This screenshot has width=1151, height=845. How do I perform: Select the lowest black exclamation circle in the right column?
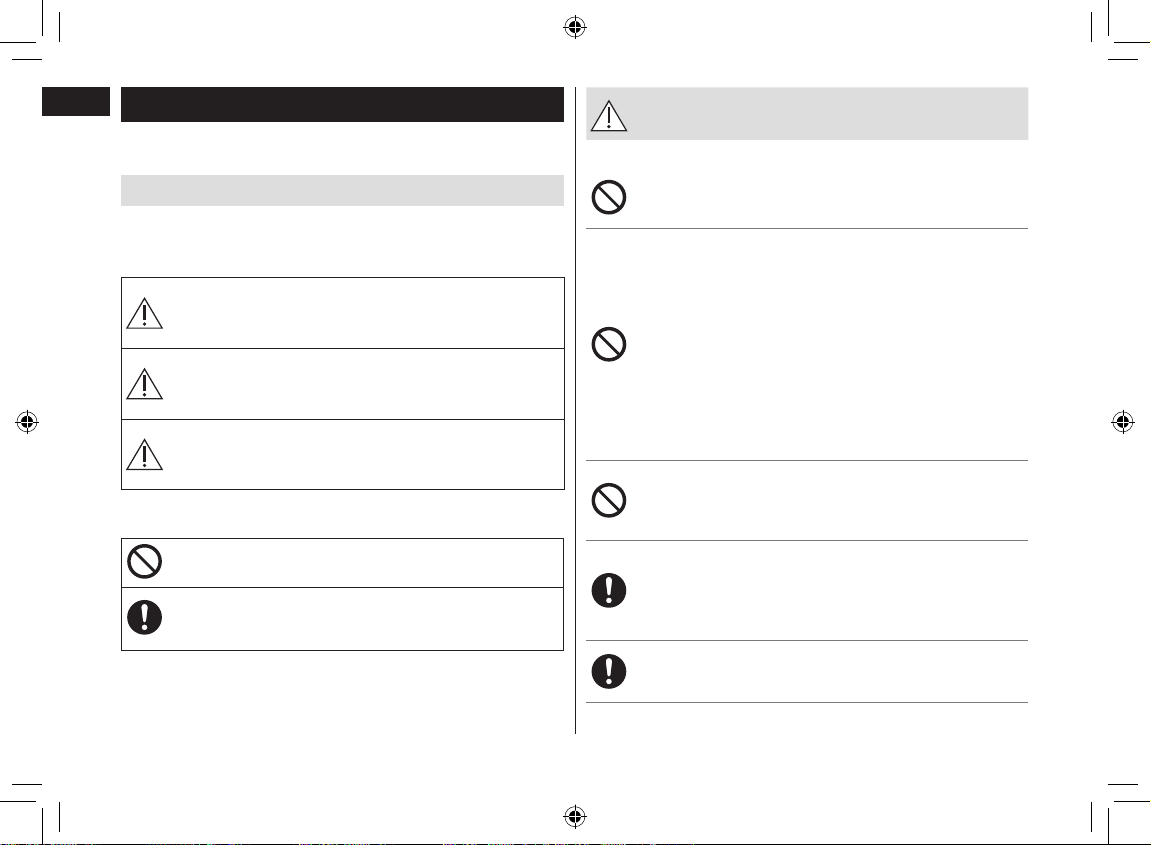click(x=609, y=671)
